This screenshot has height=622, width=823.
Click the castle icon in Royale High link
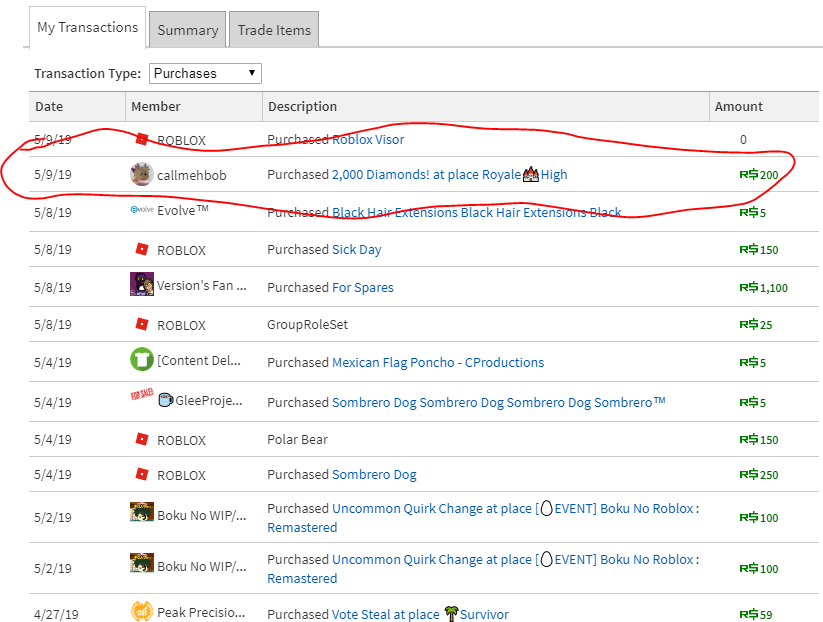coord(531,174)
